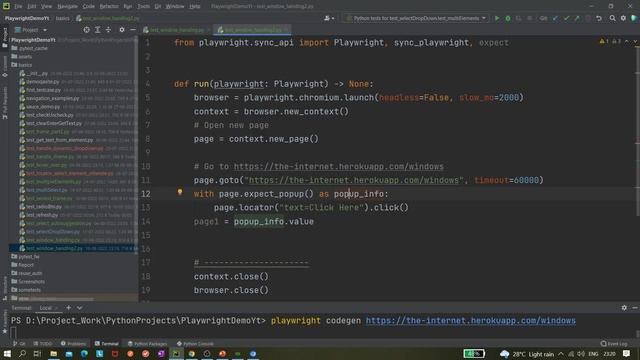Open the user account icon in toolbar
640x360 pixels.
point(328,18)
